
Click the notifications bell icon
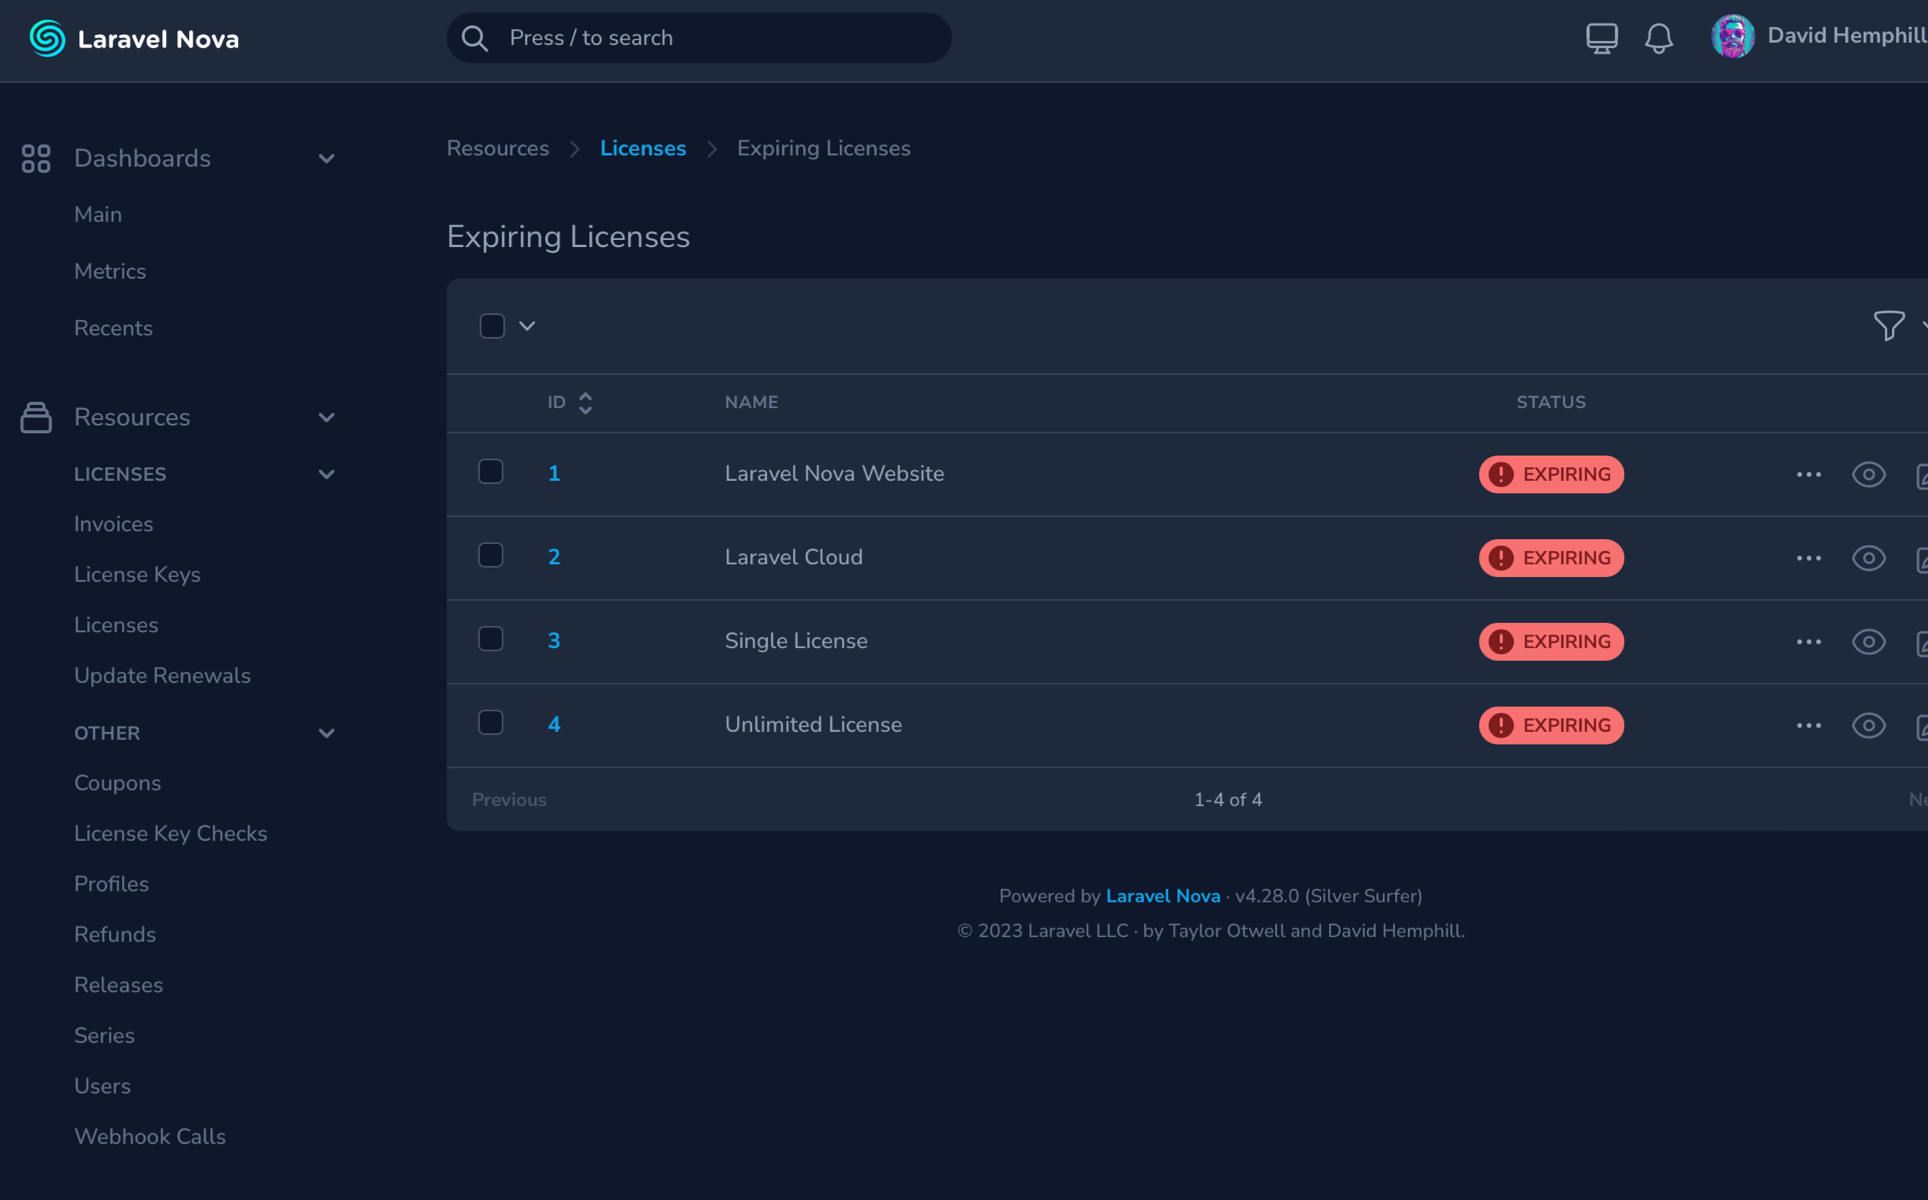(1659, 37)
